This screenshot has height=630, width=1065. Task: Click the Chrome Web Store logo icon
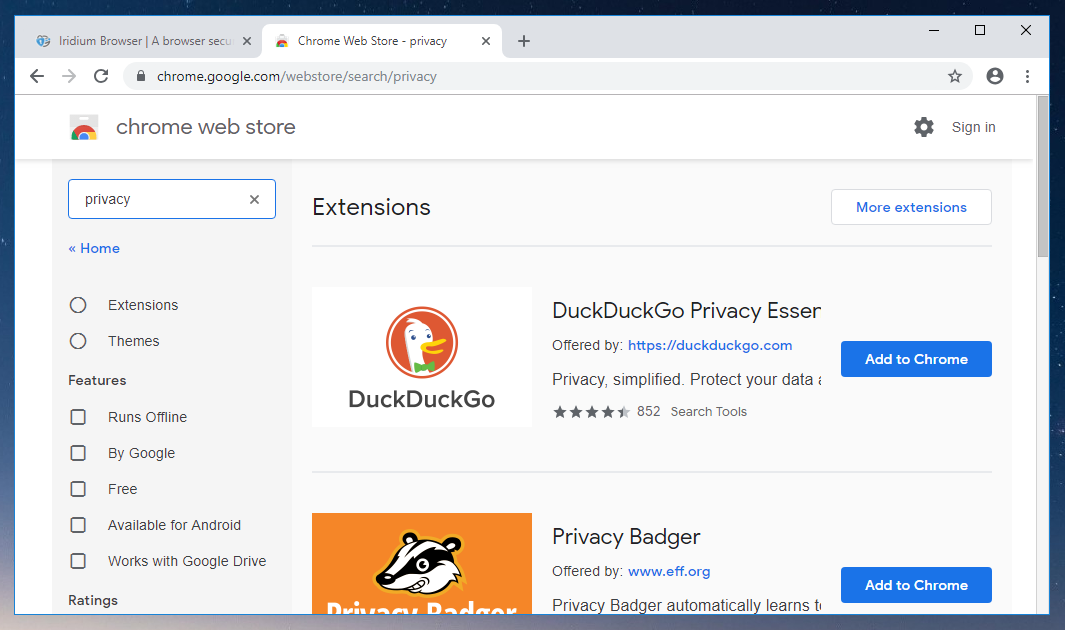84,127
